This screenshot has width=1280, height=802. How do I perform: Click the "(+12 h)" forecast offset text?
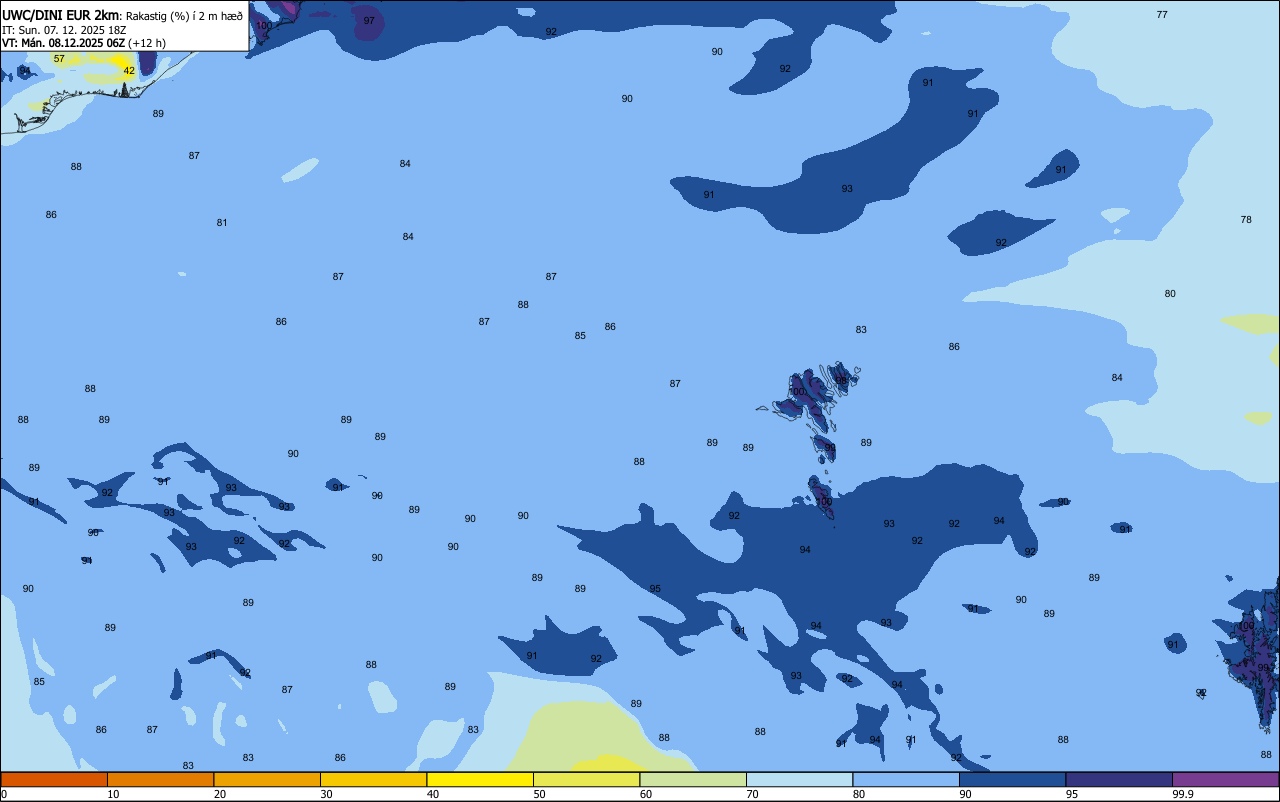(x=147, y=42)
